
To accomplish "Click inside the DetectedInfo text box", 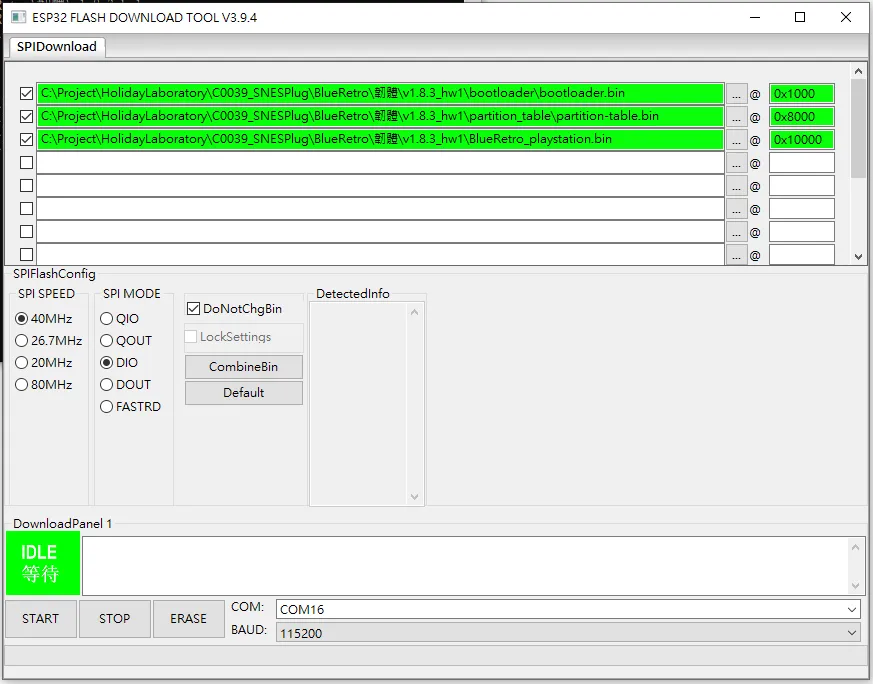I will pos(359,404).
